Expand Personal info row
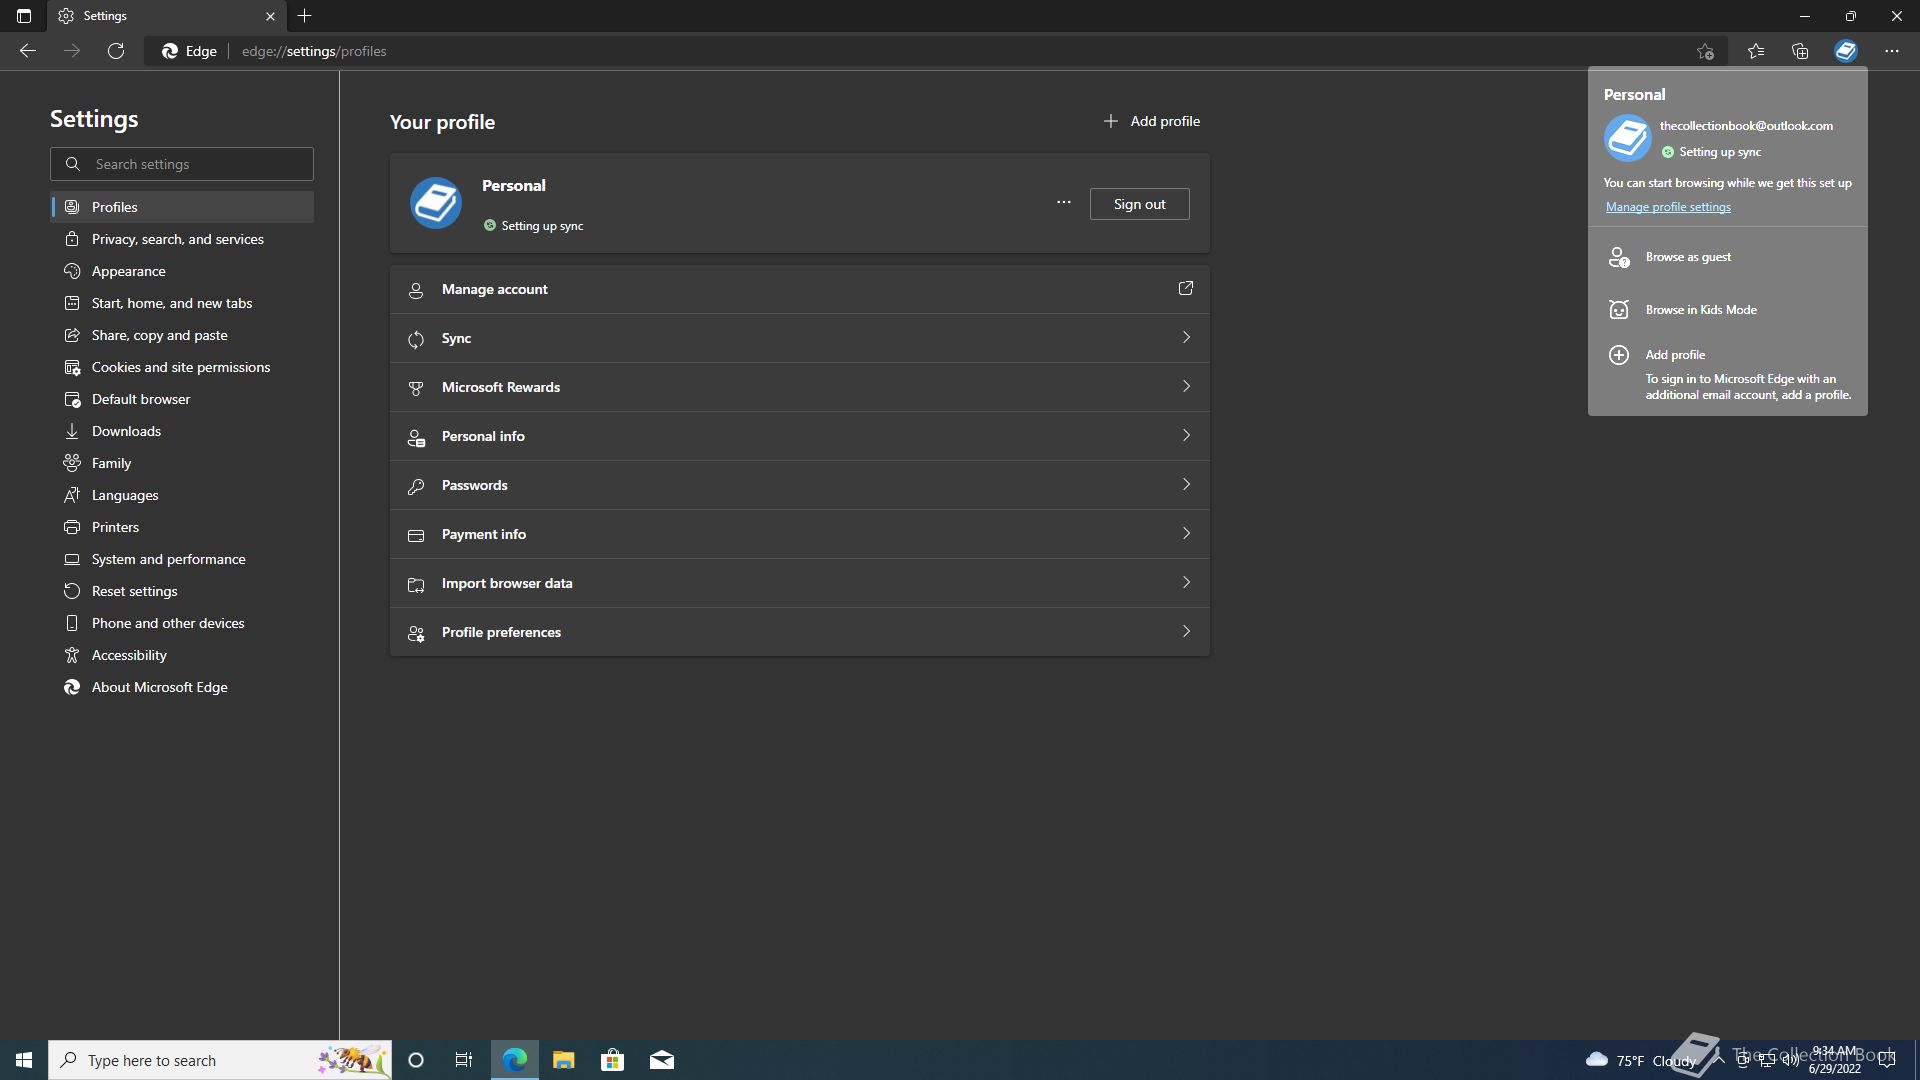 coord(800,436)
